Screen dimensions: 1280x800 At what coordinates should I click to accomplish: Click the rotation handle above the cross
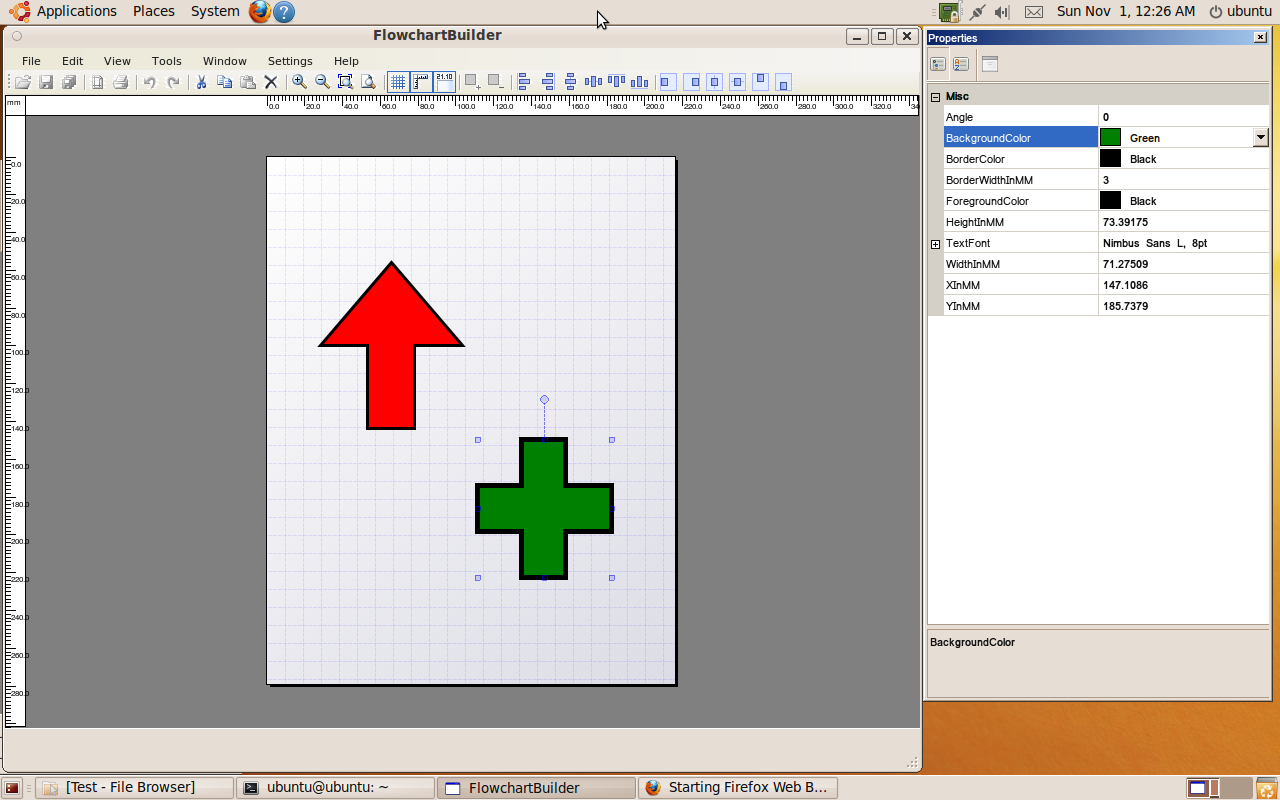point(544,399)
